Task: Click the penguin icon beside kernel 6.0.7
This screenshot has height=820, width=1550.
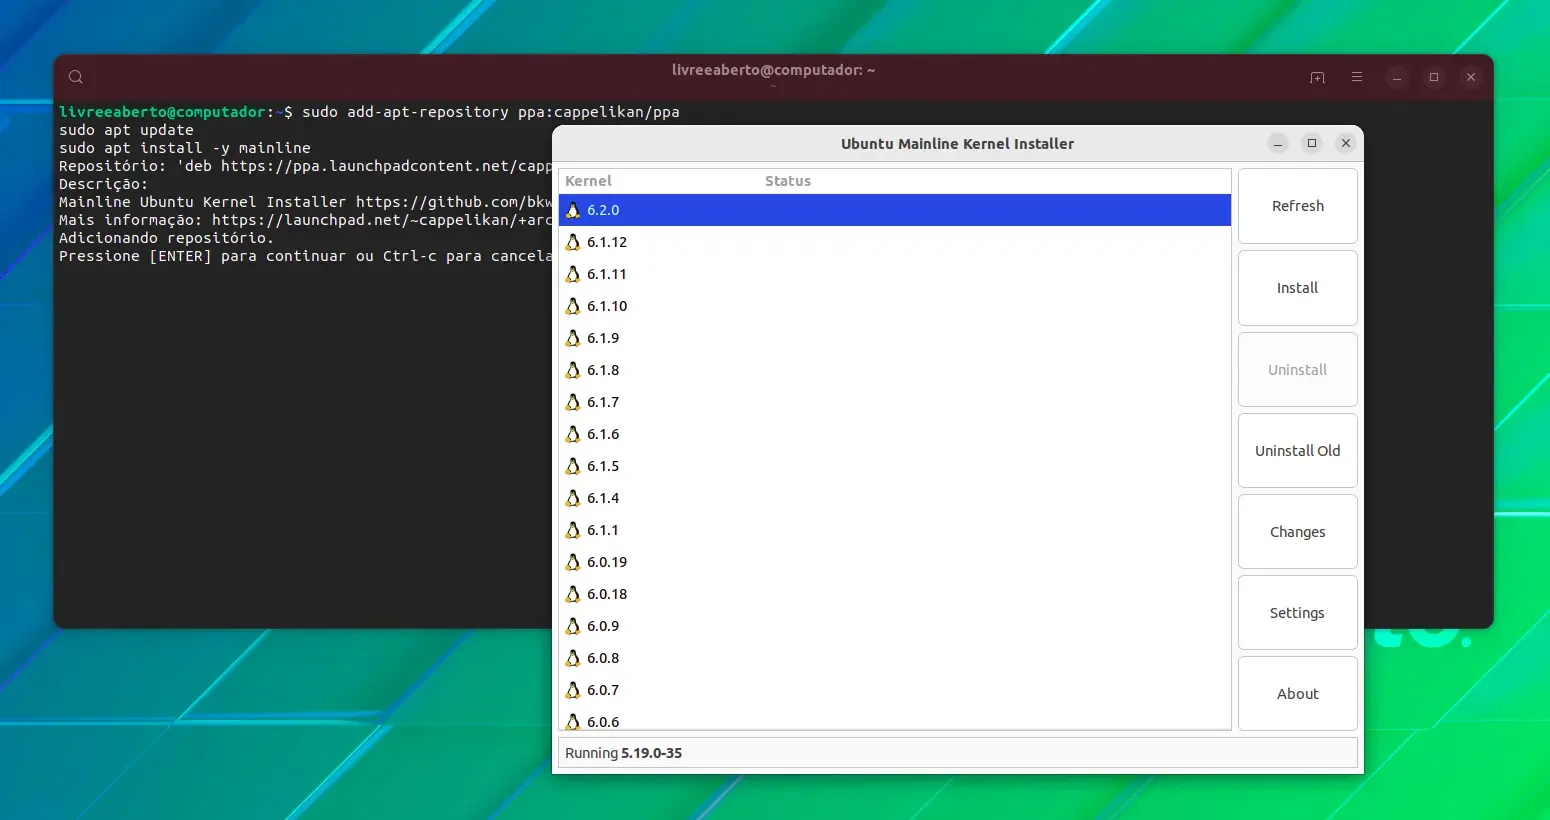Action: pos(573,690)
